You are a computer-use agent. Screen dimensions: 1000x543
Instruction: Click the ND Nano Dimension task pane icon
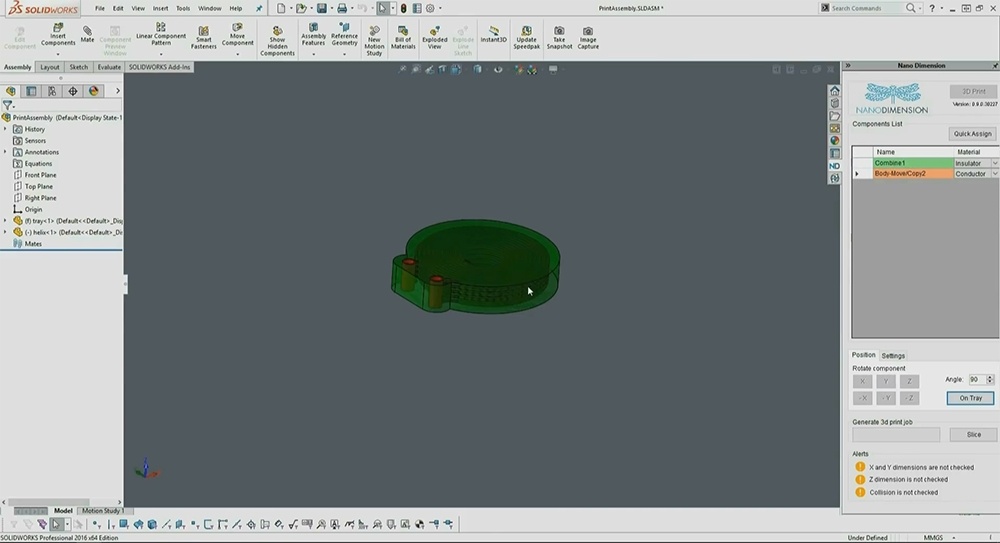pyautogui.click(x=834, y=166)
